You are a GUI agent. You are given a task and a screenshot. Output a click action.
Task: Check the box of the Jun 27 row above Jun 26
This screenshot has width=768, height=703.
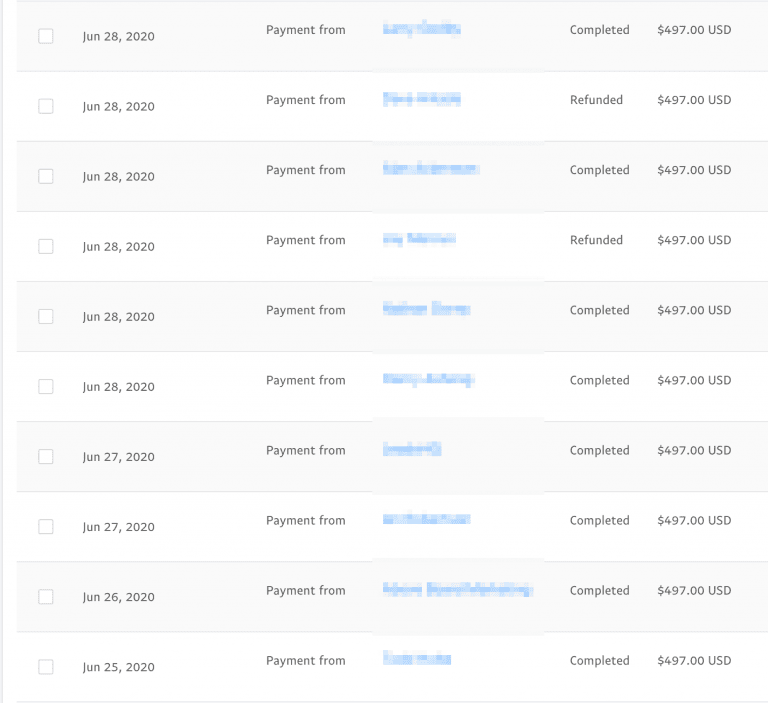pyautogui.click(x=46, y=527)
